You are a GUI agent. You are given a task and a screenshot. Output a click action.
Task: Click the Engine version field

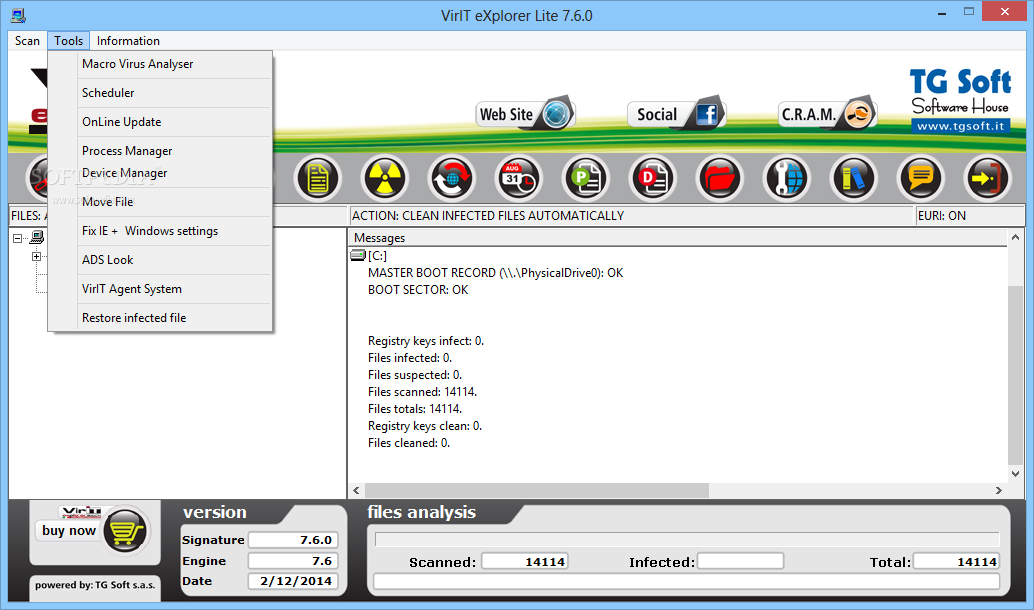pyautogui.click(x=293, y=561)
